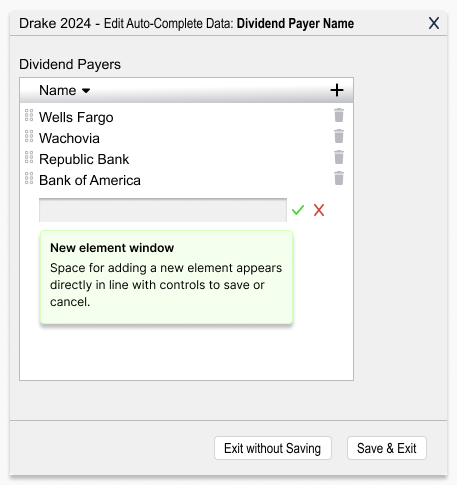The height and width of the screenshot is (485, 457).
Task: Select the Bank of America entry
Action: click(x=90, y=180)
